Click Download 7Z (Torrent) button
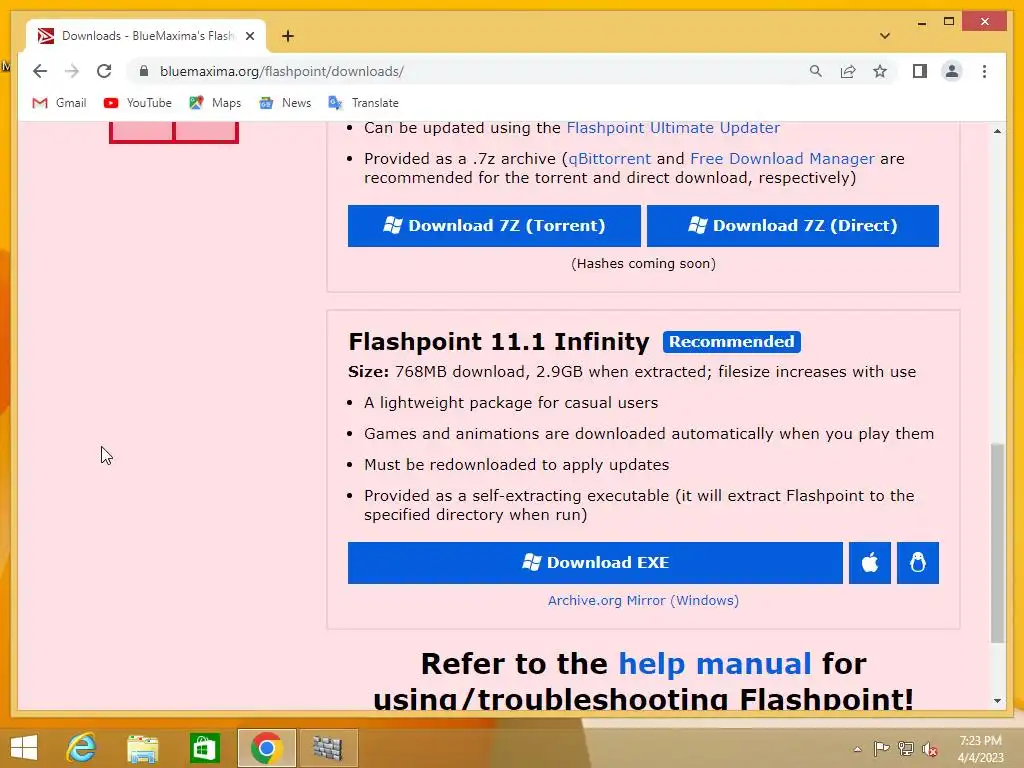 click(x=494, y=226)
